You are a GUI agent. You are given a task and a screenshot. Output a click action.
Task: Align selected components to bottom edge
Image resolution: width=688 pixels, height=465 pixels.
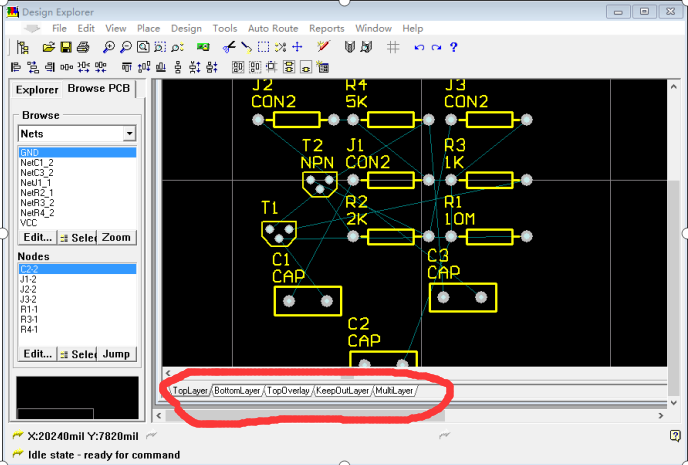tap(161, 67)
